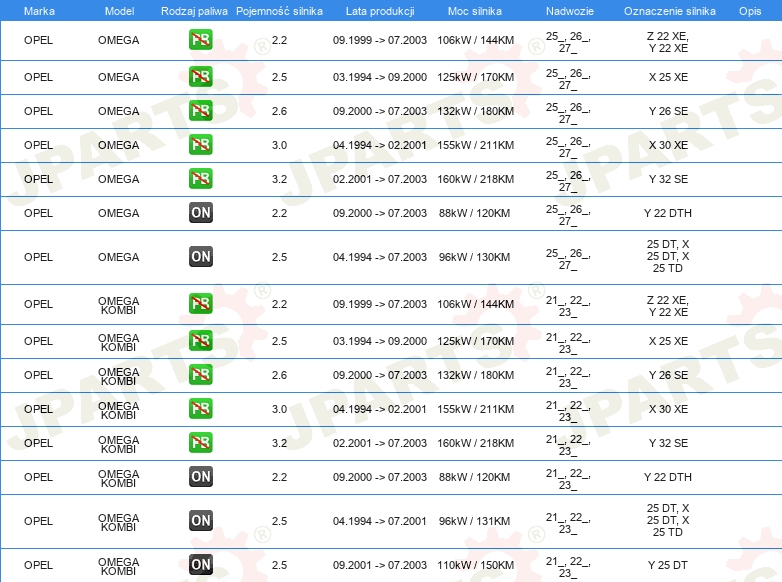Click the unleaded petrol icon in the OMEGA sedan 2.2 144KM row
Image resolution: width=782 pixels, height=582 pixels.
200,40
